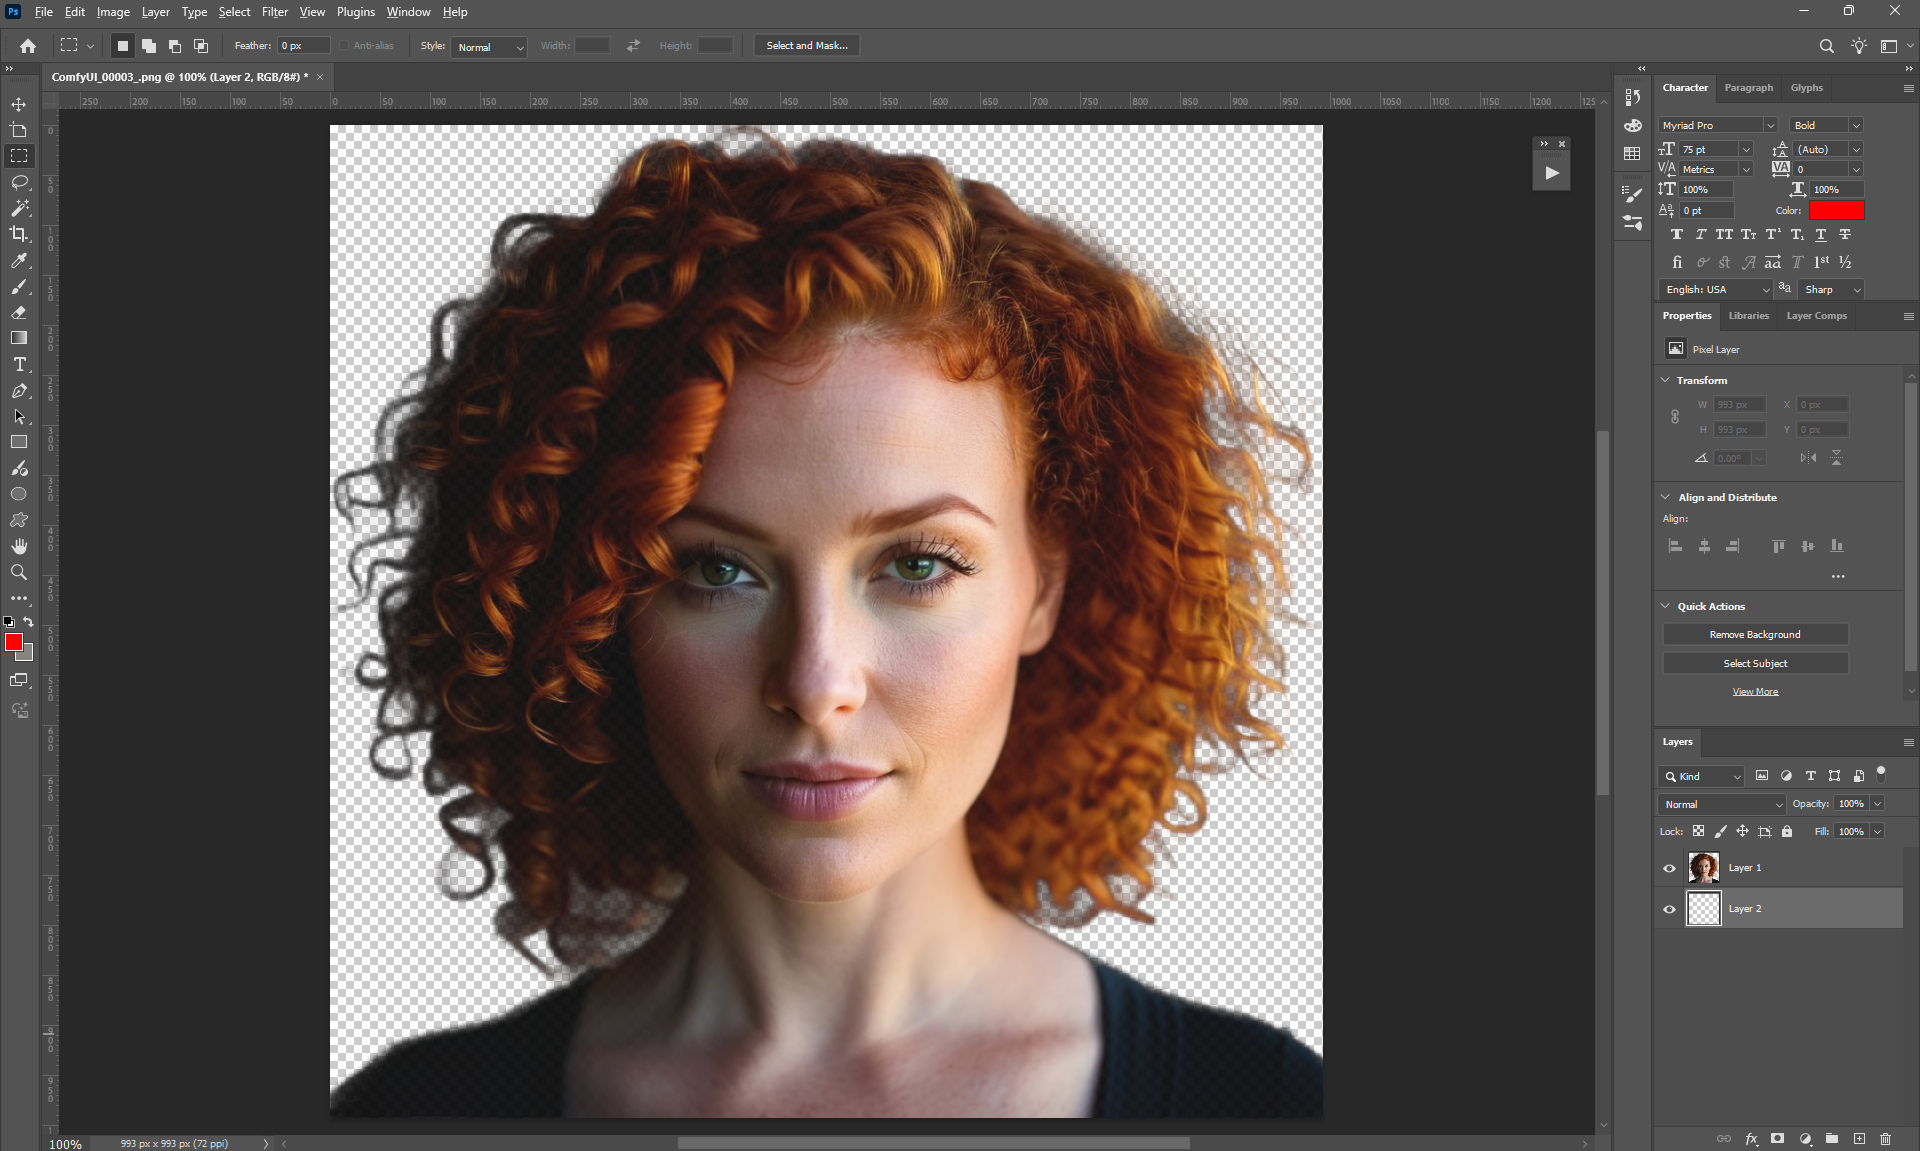The height and width of the screenshot is (1151, 1920).
Task: Select the Lasso tool
Action: point(19,182)
